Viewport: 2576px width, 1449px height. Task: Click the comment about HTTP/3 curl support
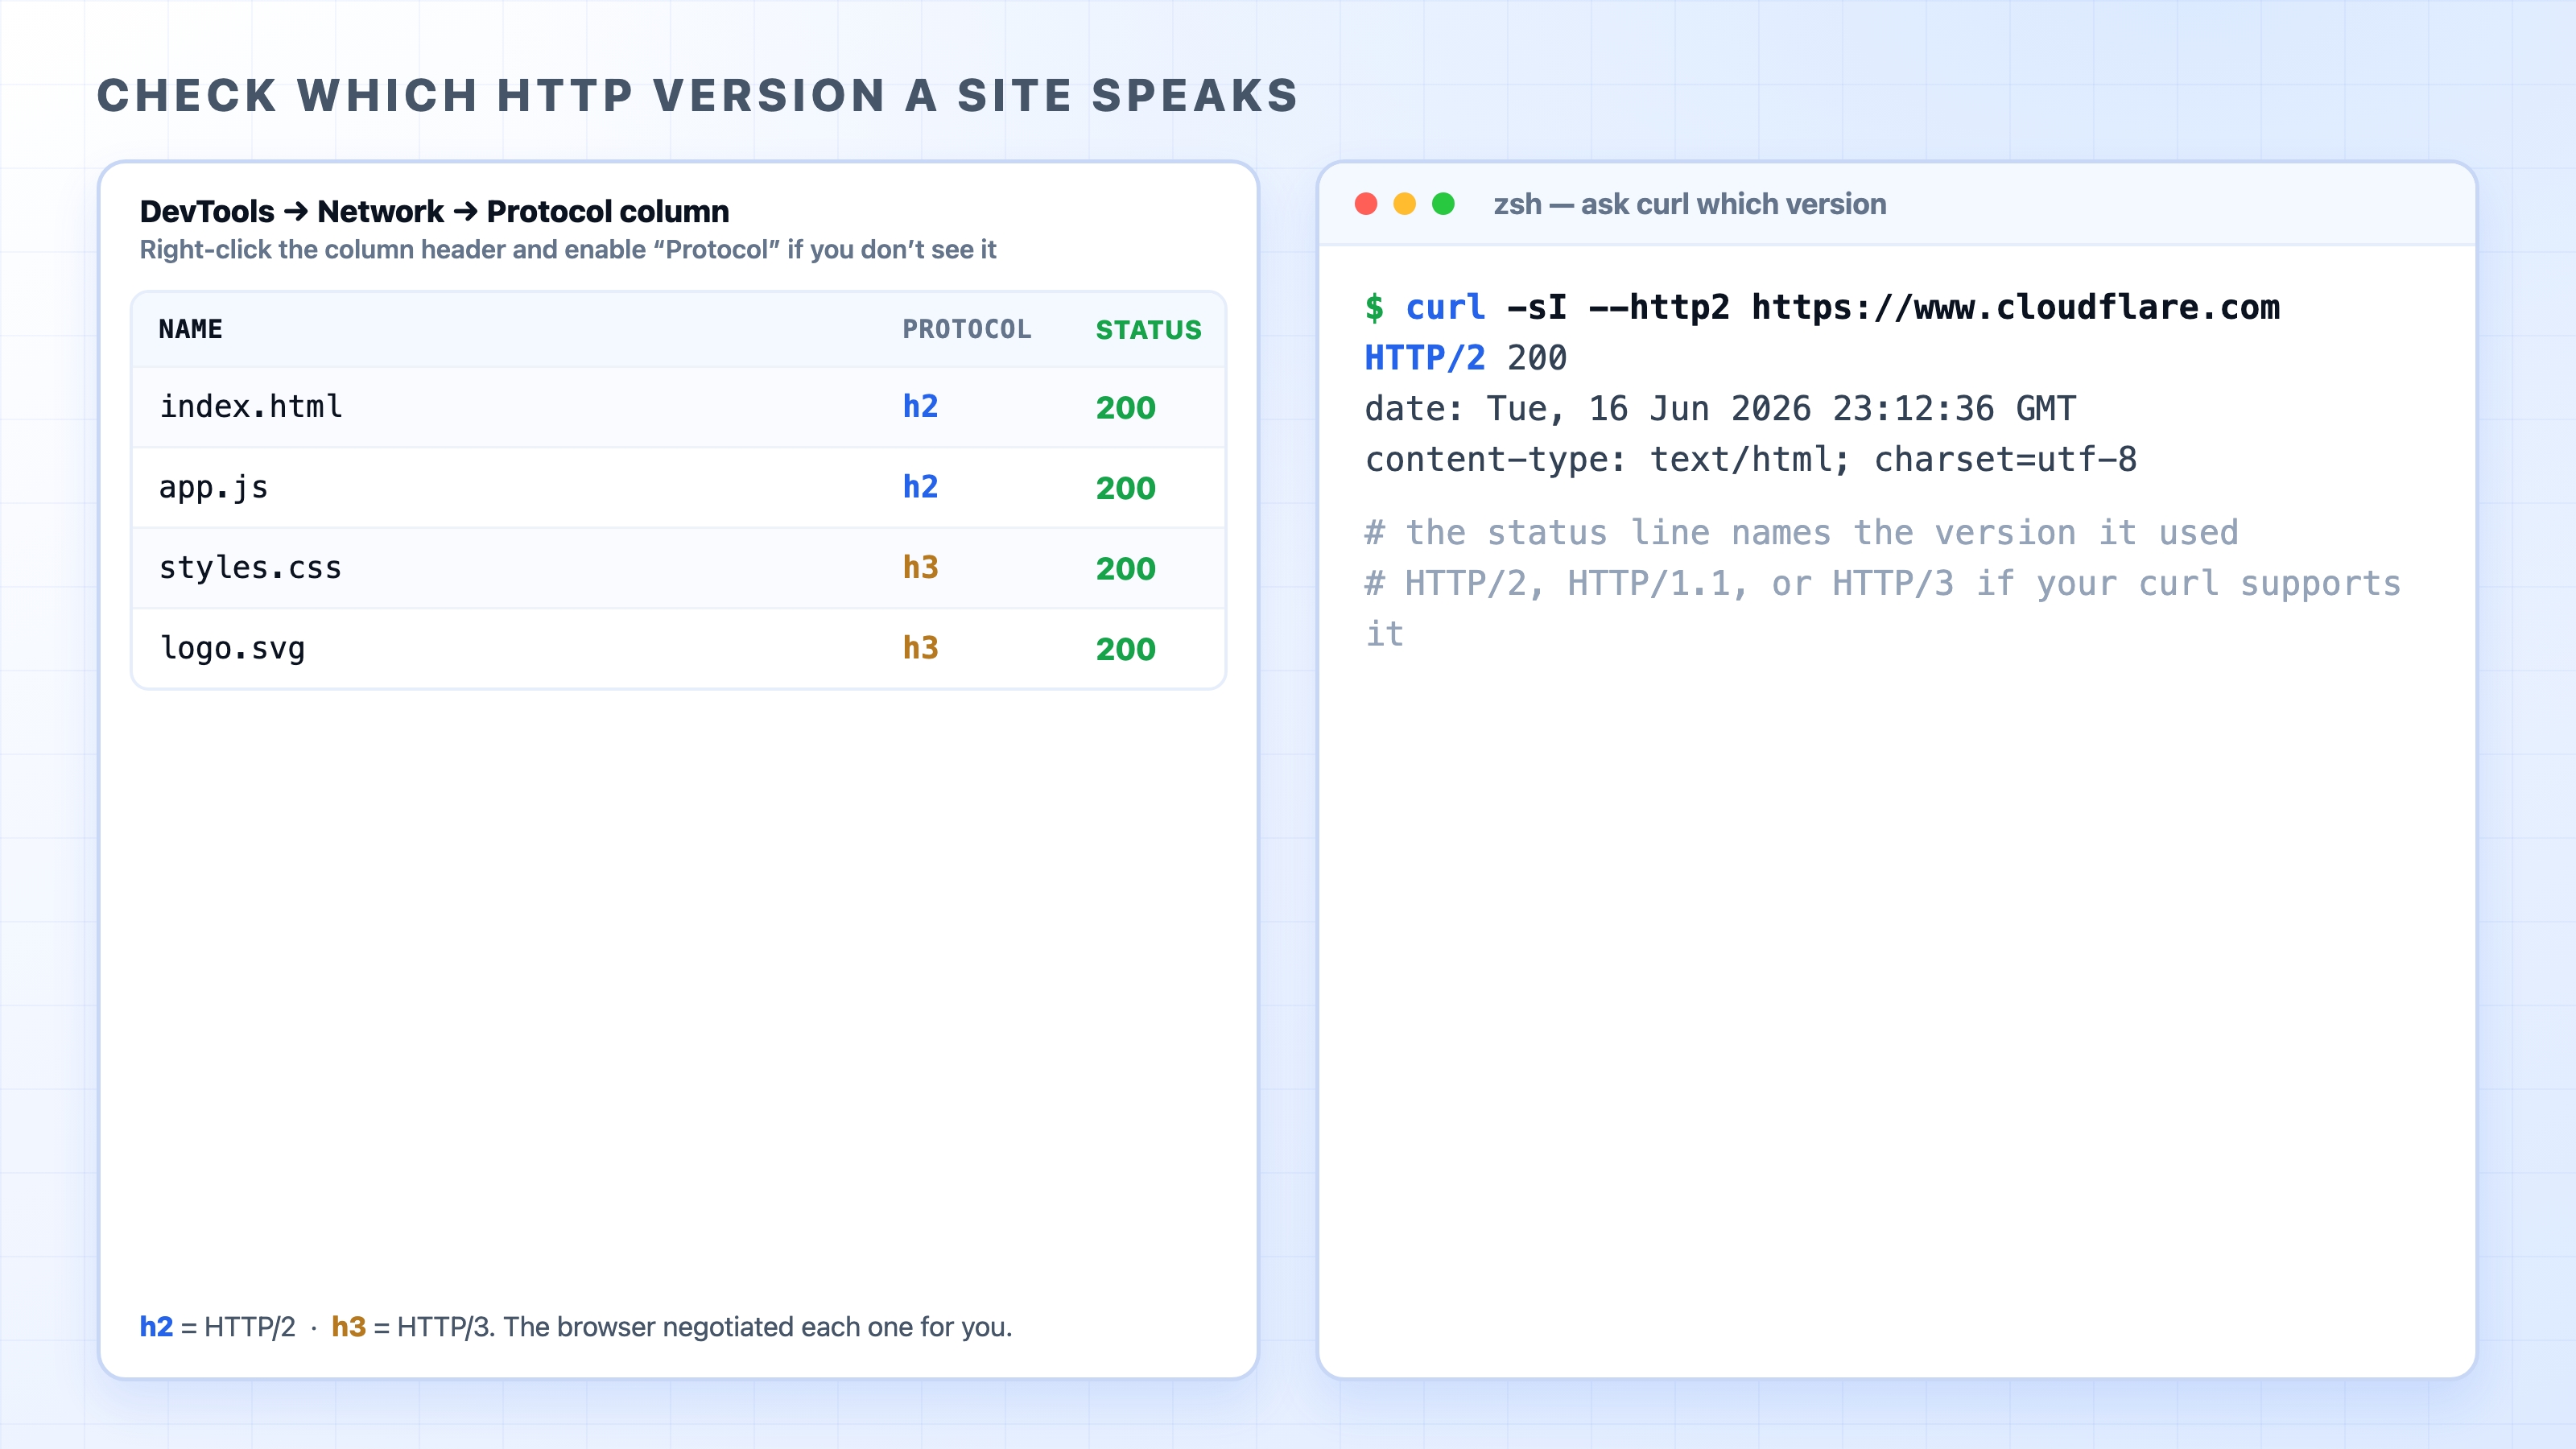pos(1882,608)
